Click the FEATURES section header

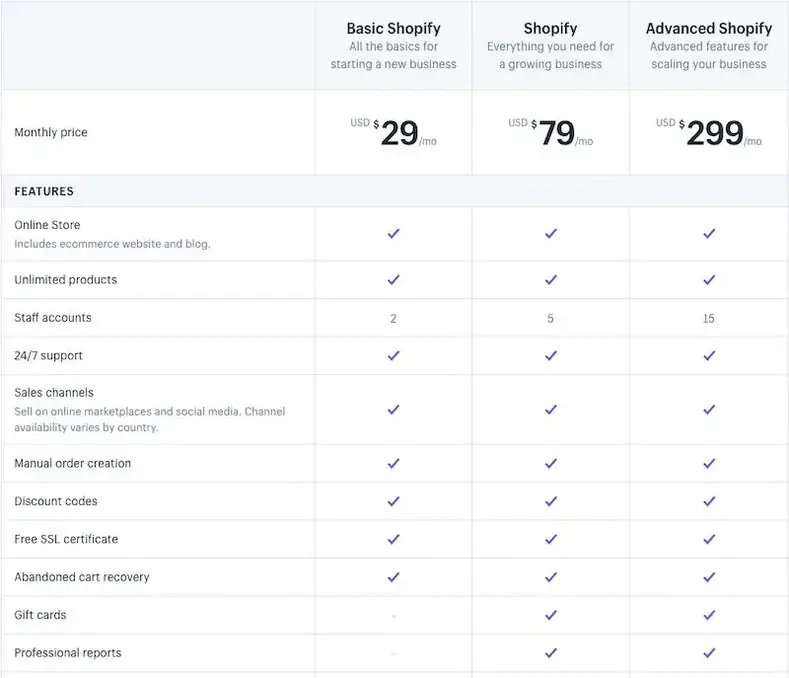coord(44,191)
